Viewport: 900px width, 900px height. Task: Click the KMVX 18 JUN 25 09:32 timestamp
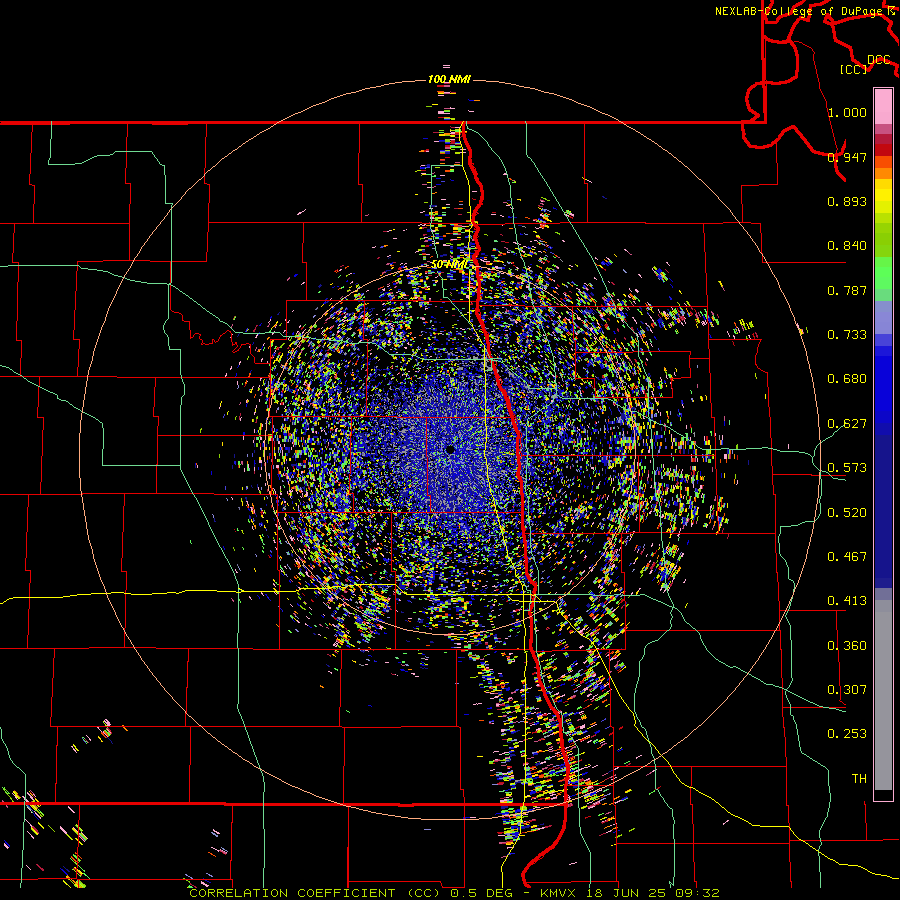(x=630, y=893)
